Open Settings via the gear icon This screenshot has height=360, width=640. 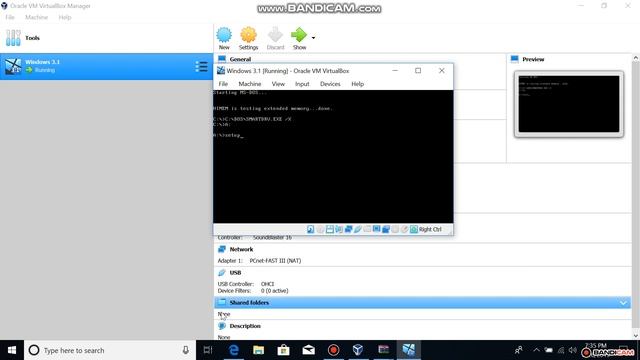tap(248, 35)
